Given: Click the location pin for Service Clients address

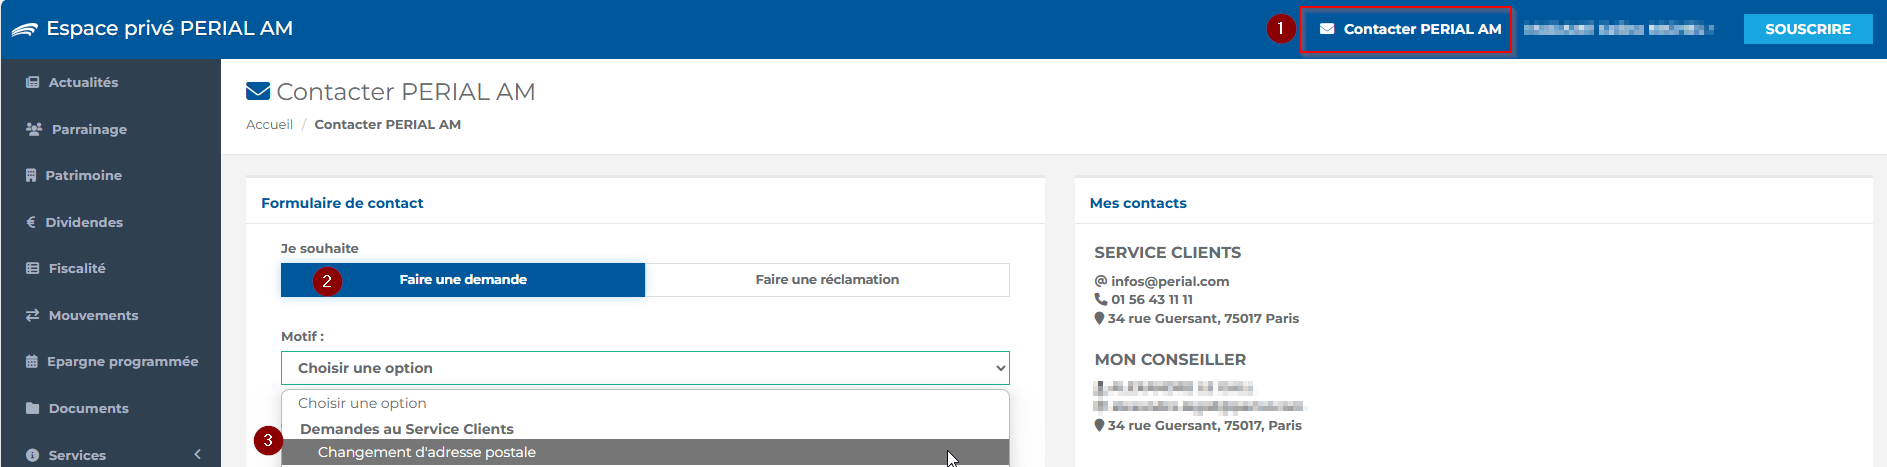Looking at the screenshot, I should coord(1100,318).
